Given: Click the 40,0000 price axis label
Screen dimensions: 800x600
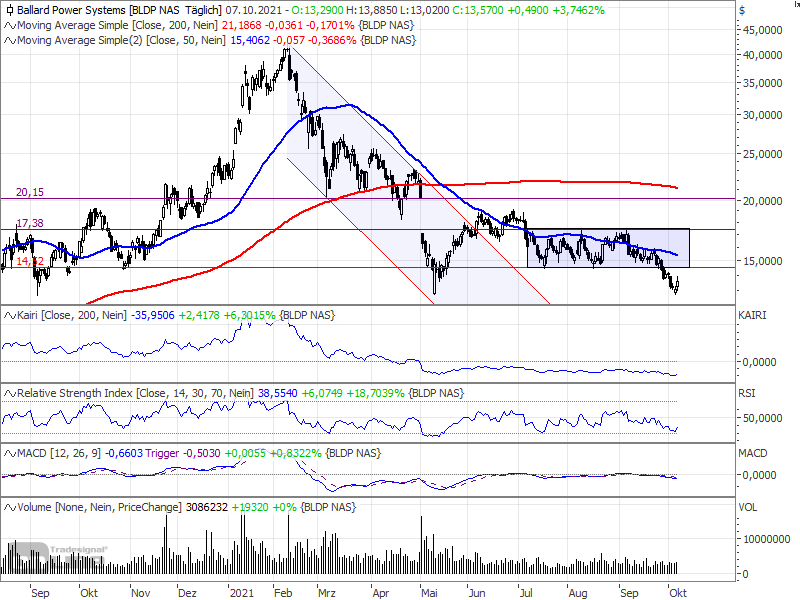Looking at the screenshot, I should coord(763,55).
